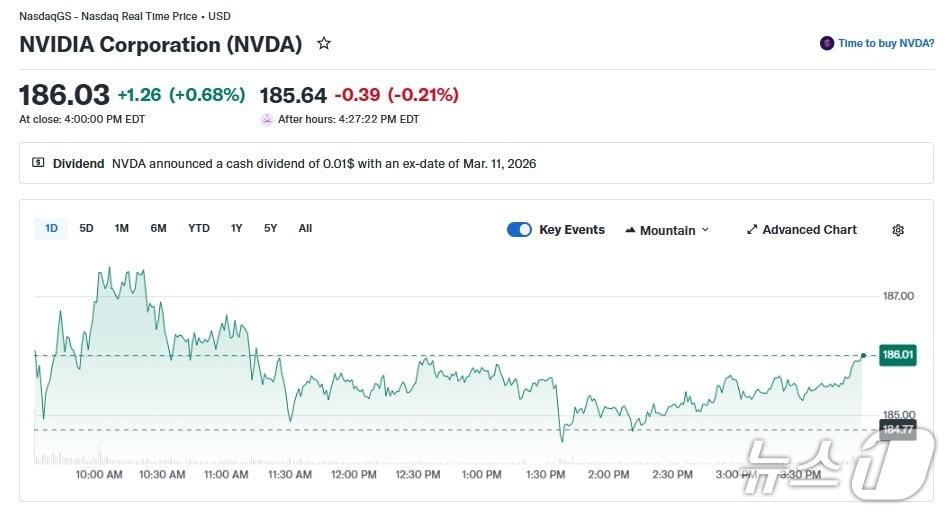Open the Time to buy NVDA link
This screenshot has width=950, height=515.
pos(886,43)
